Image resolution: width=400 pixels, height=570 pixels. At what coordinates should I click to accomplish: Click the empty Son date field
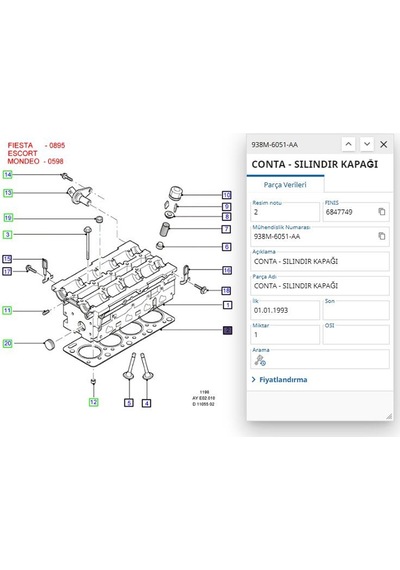(x=356, y=310)
